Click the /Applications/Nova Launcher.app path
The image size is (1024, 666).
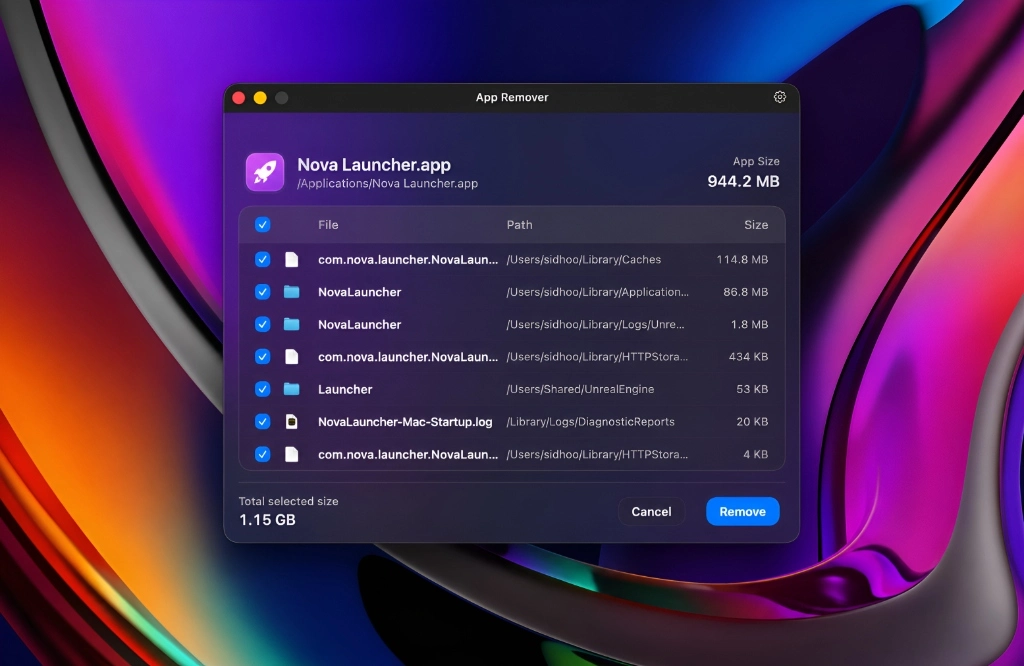pyautogui.click(x=387, y=183)
